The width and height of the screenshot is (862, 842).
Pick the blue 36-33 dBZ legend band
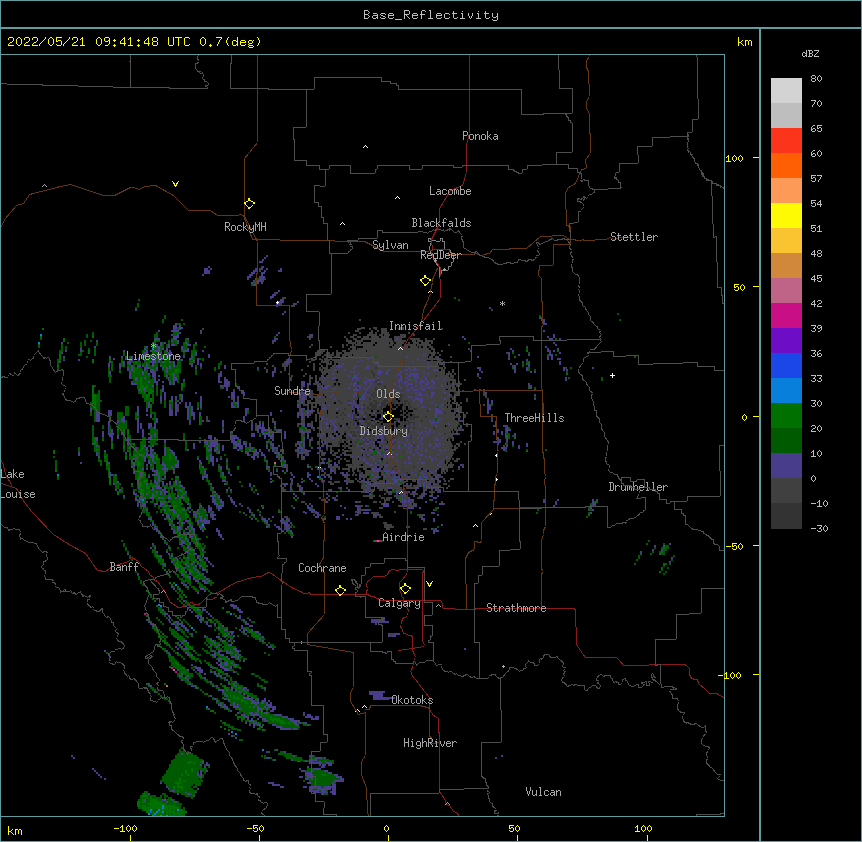[786, 365]
